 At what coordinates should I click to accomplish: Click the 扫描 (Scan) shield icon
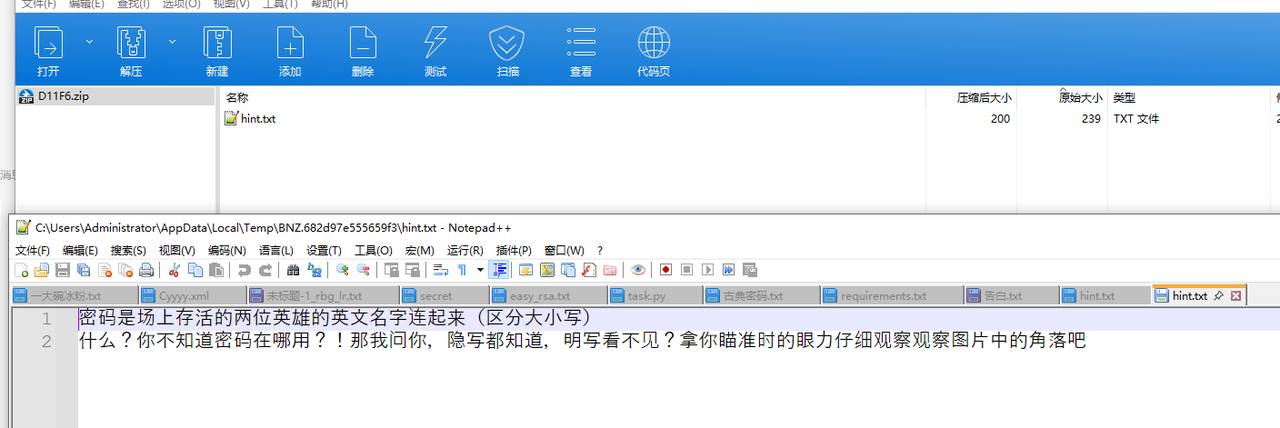point(507,52)
